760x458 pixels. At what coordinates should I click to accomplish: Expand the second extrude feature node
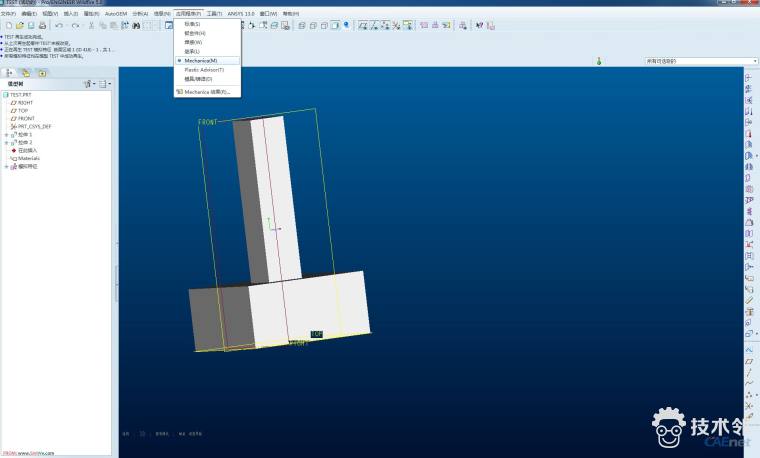point(6,143)
